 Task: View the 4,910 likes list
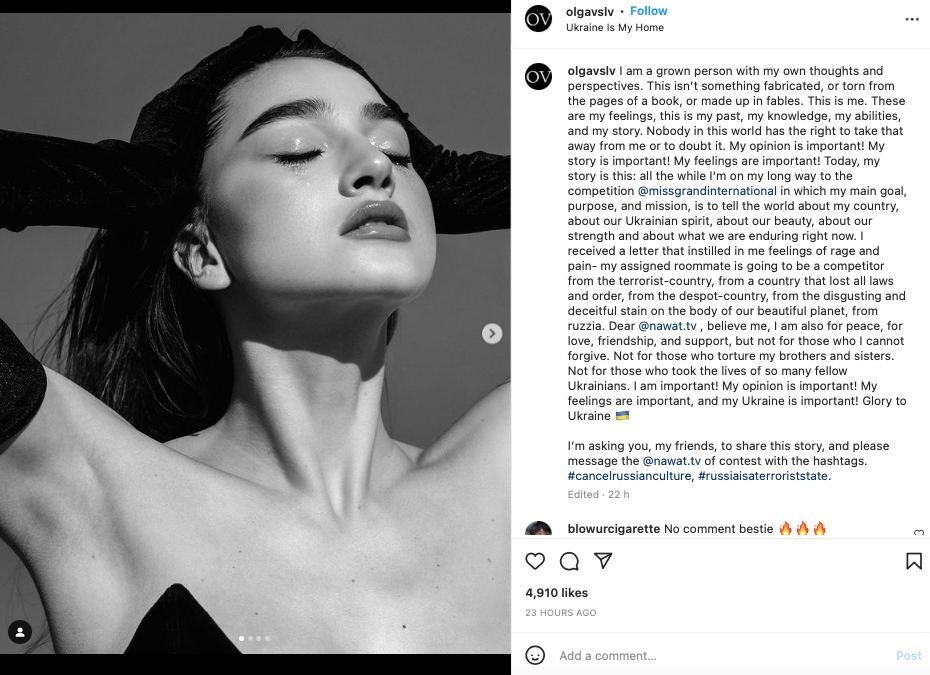556,593
